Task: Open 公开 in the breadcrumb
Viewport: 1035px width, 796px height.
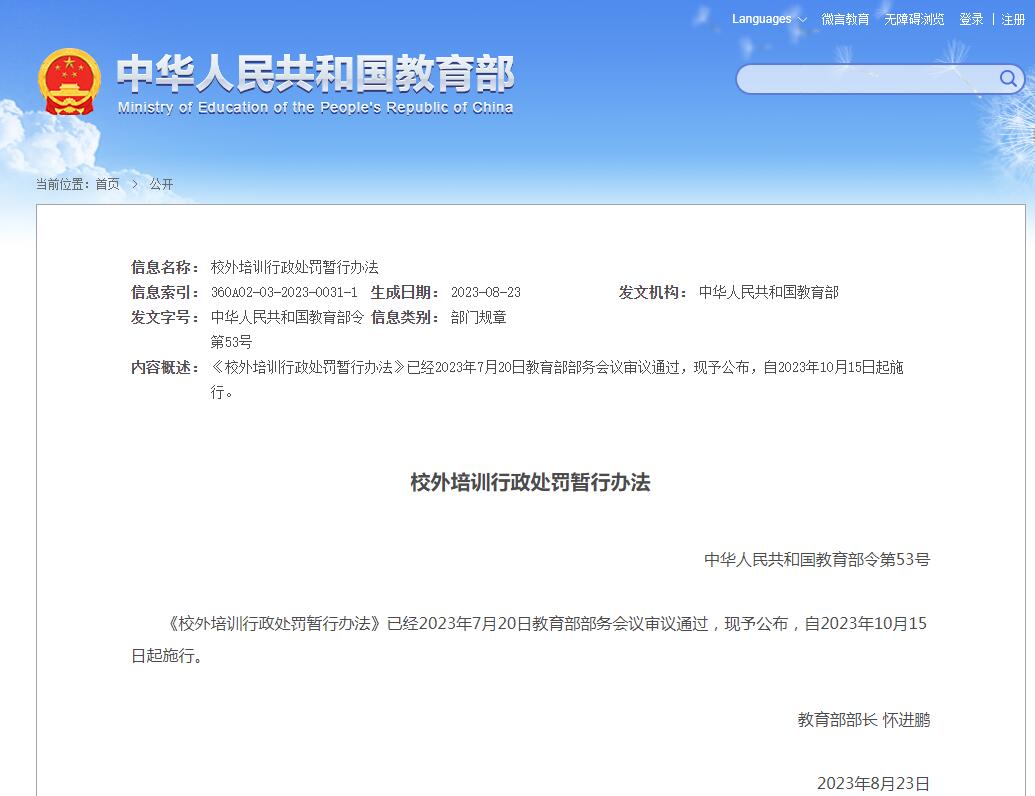Action: pos(161,184)
